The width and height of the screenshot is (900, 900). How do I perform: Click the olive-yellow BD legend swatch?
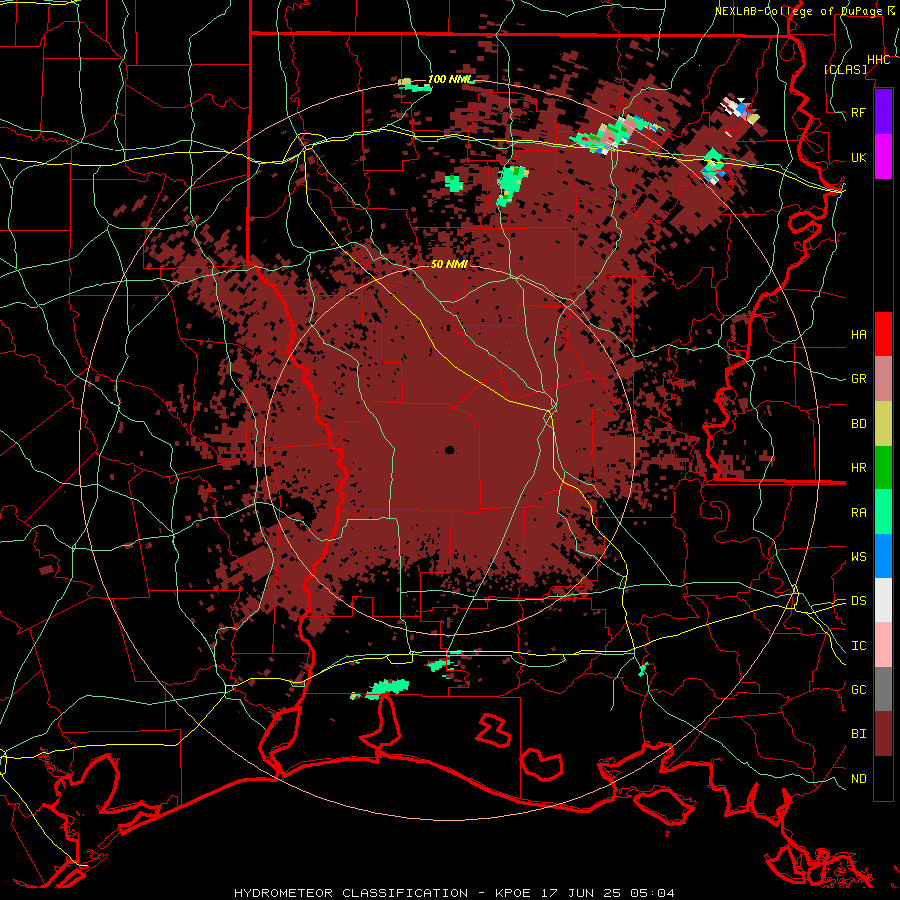coord(883,424)
